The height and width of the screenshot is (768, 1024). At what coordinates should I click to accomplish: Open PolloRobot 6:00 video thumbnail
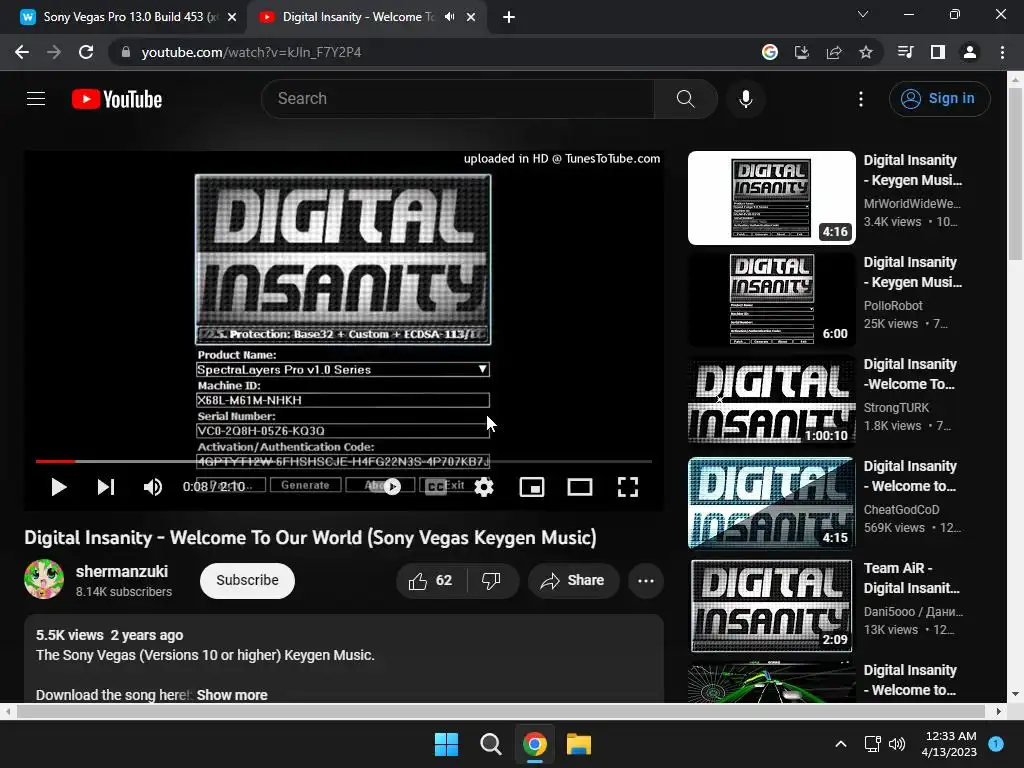(x=772, y=300)
